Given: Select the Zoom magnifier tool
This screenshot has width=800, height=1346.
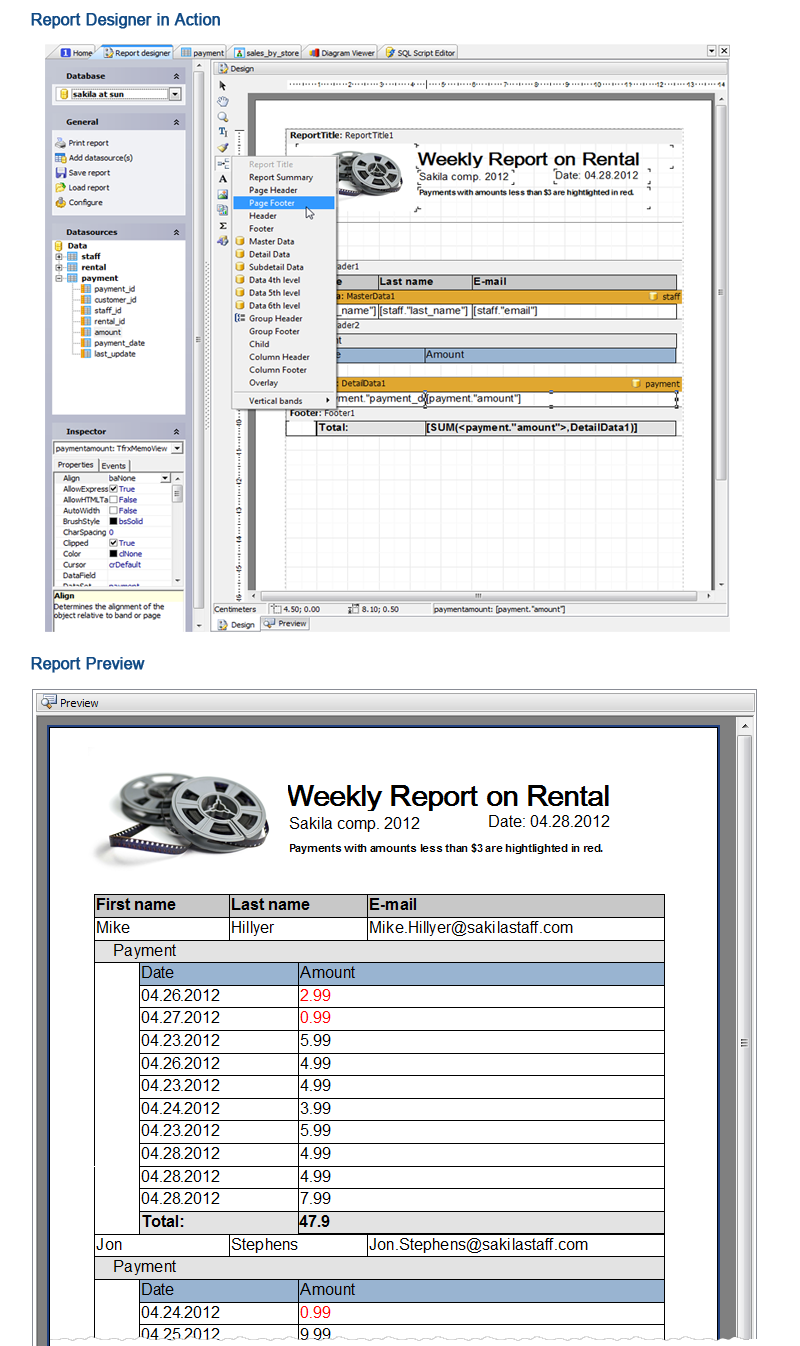Looking at the screenshot, I should [x=223, y=116].
